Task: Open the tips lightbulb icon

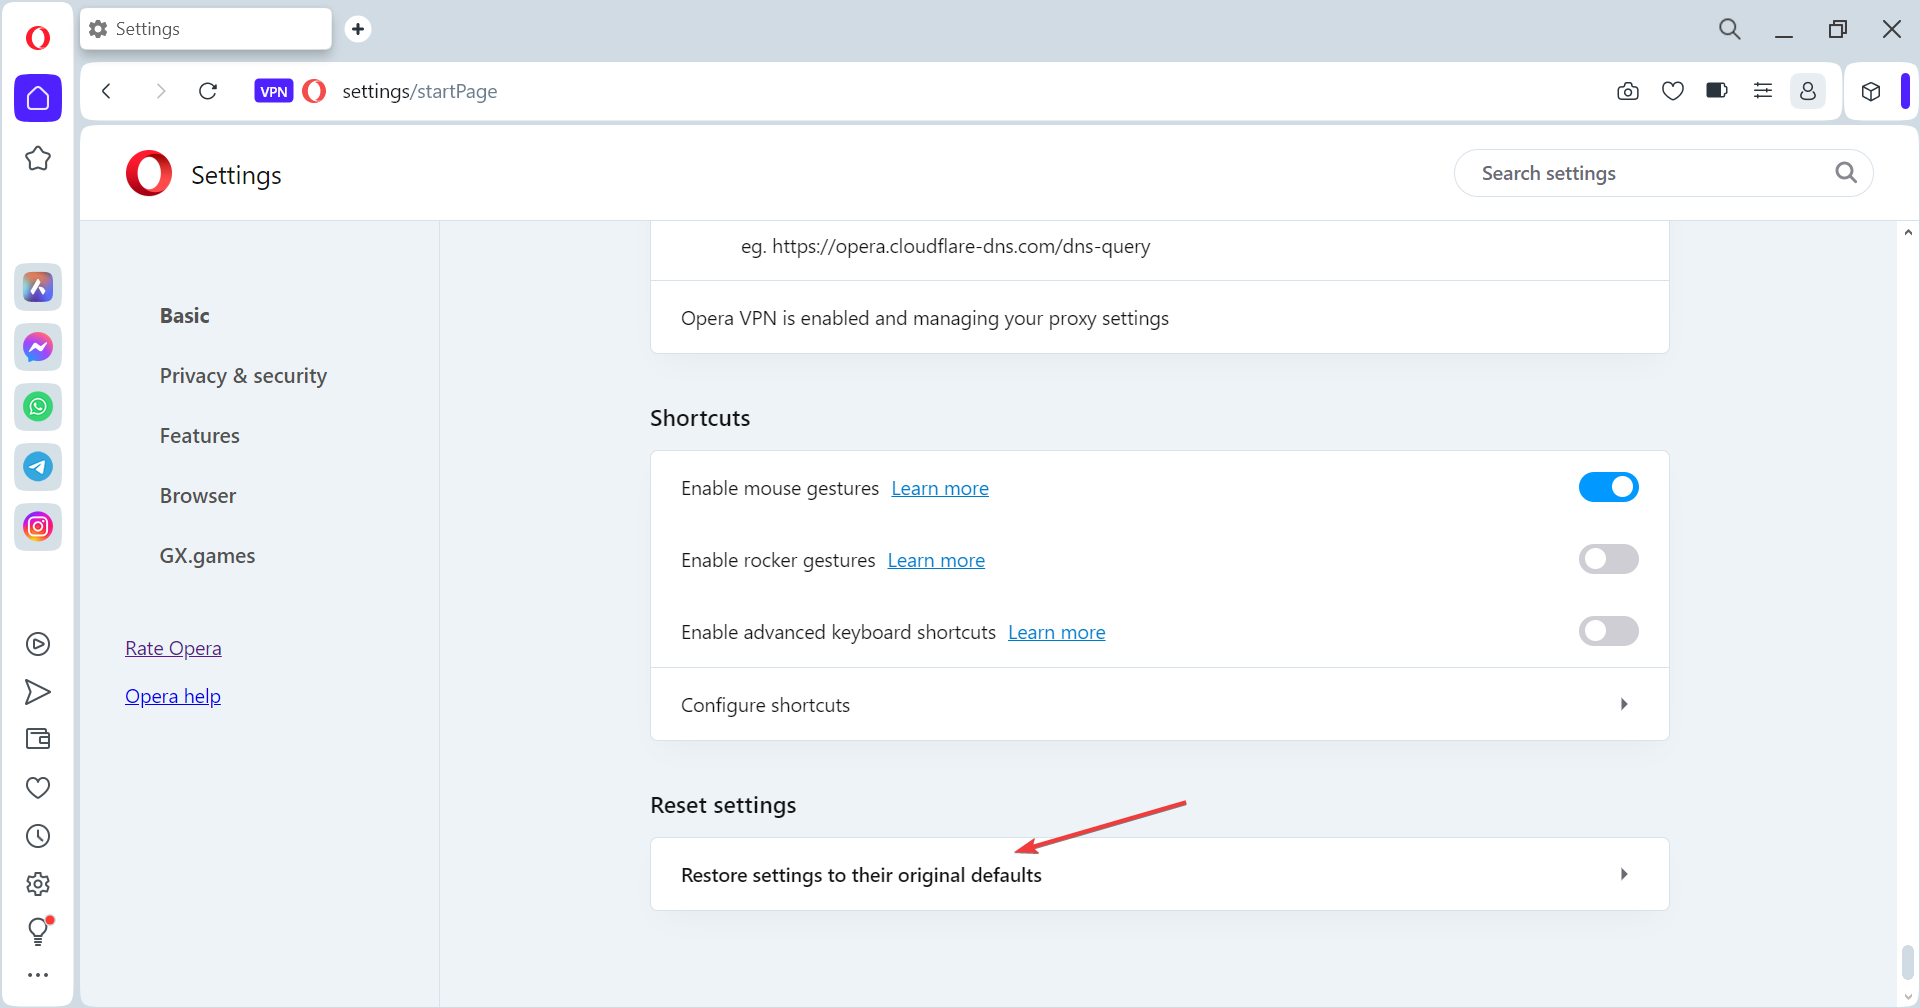Action: pyautogui.click(x=38, y=931)
